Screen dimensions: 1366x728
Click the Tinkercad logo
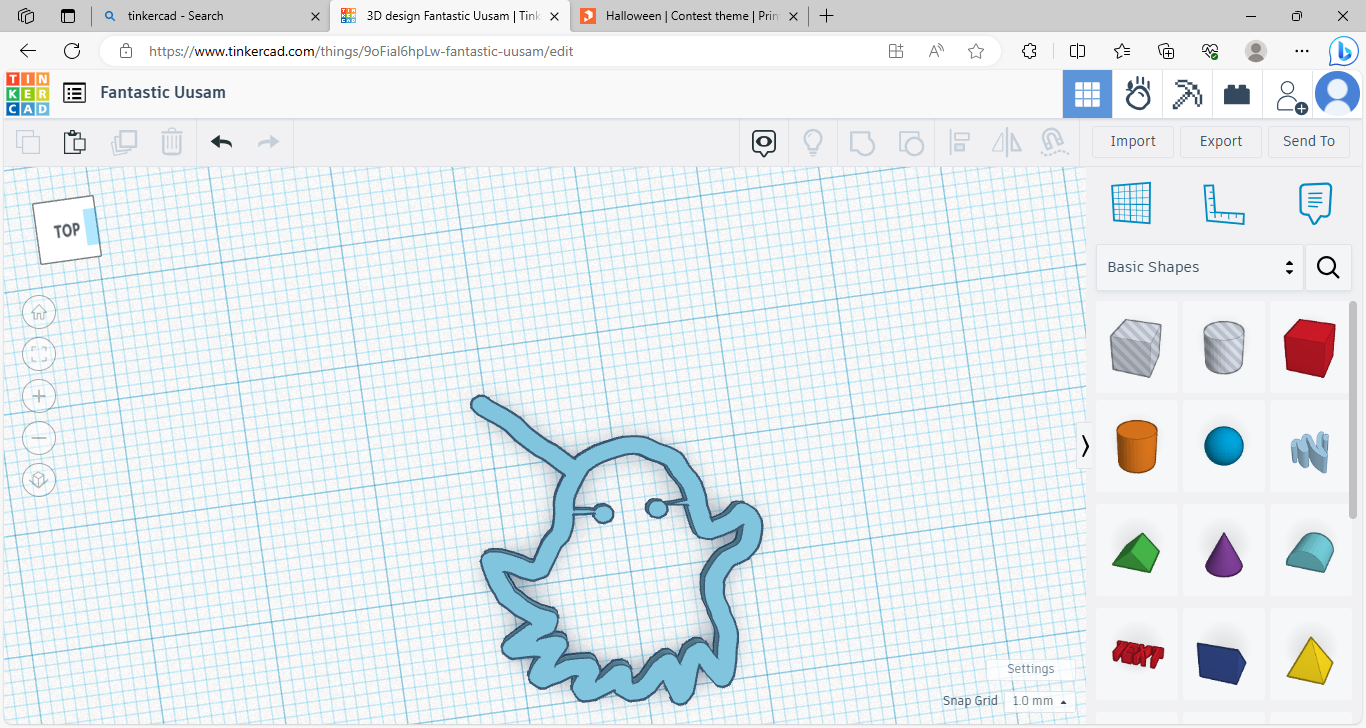(27, 93)
